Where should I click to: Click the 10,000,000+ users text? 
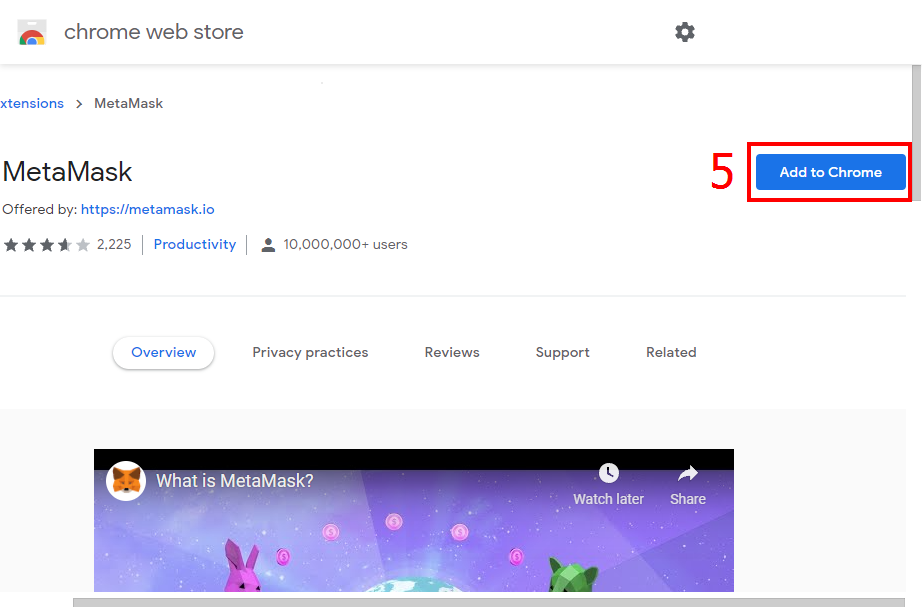pyautogui.click(x=345, y=245)
